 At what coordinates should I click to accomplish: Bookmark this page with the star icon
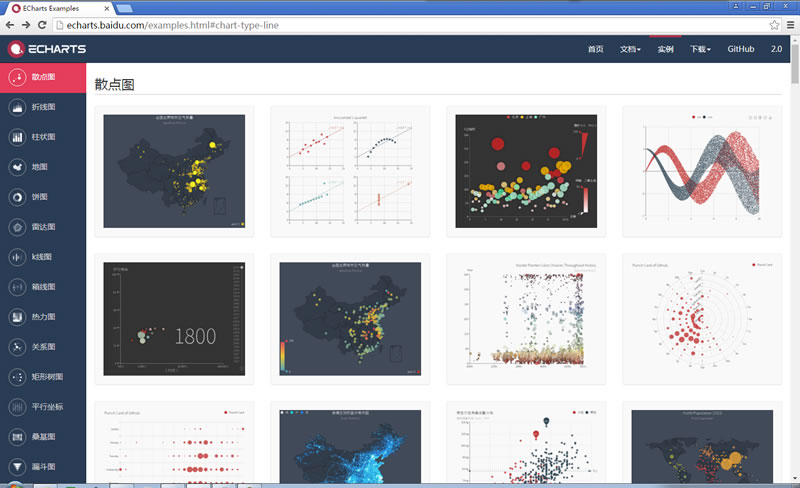click(x=774, y=25)
